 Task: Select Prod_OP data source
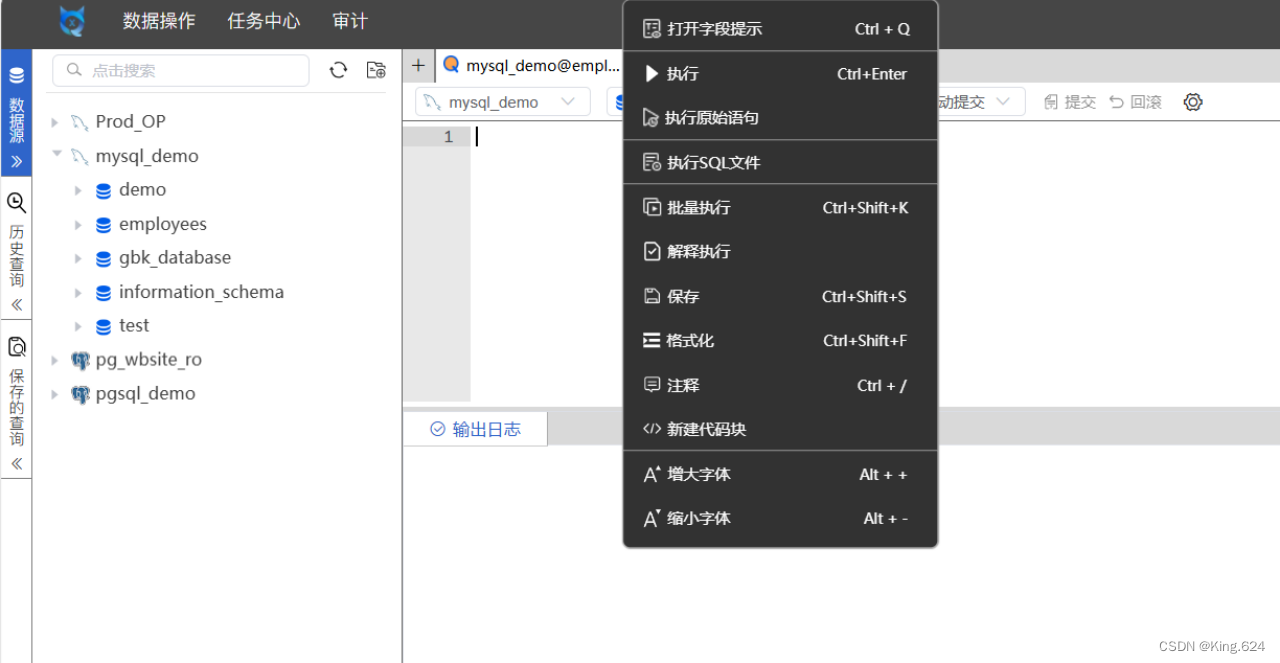coord(131,122)
